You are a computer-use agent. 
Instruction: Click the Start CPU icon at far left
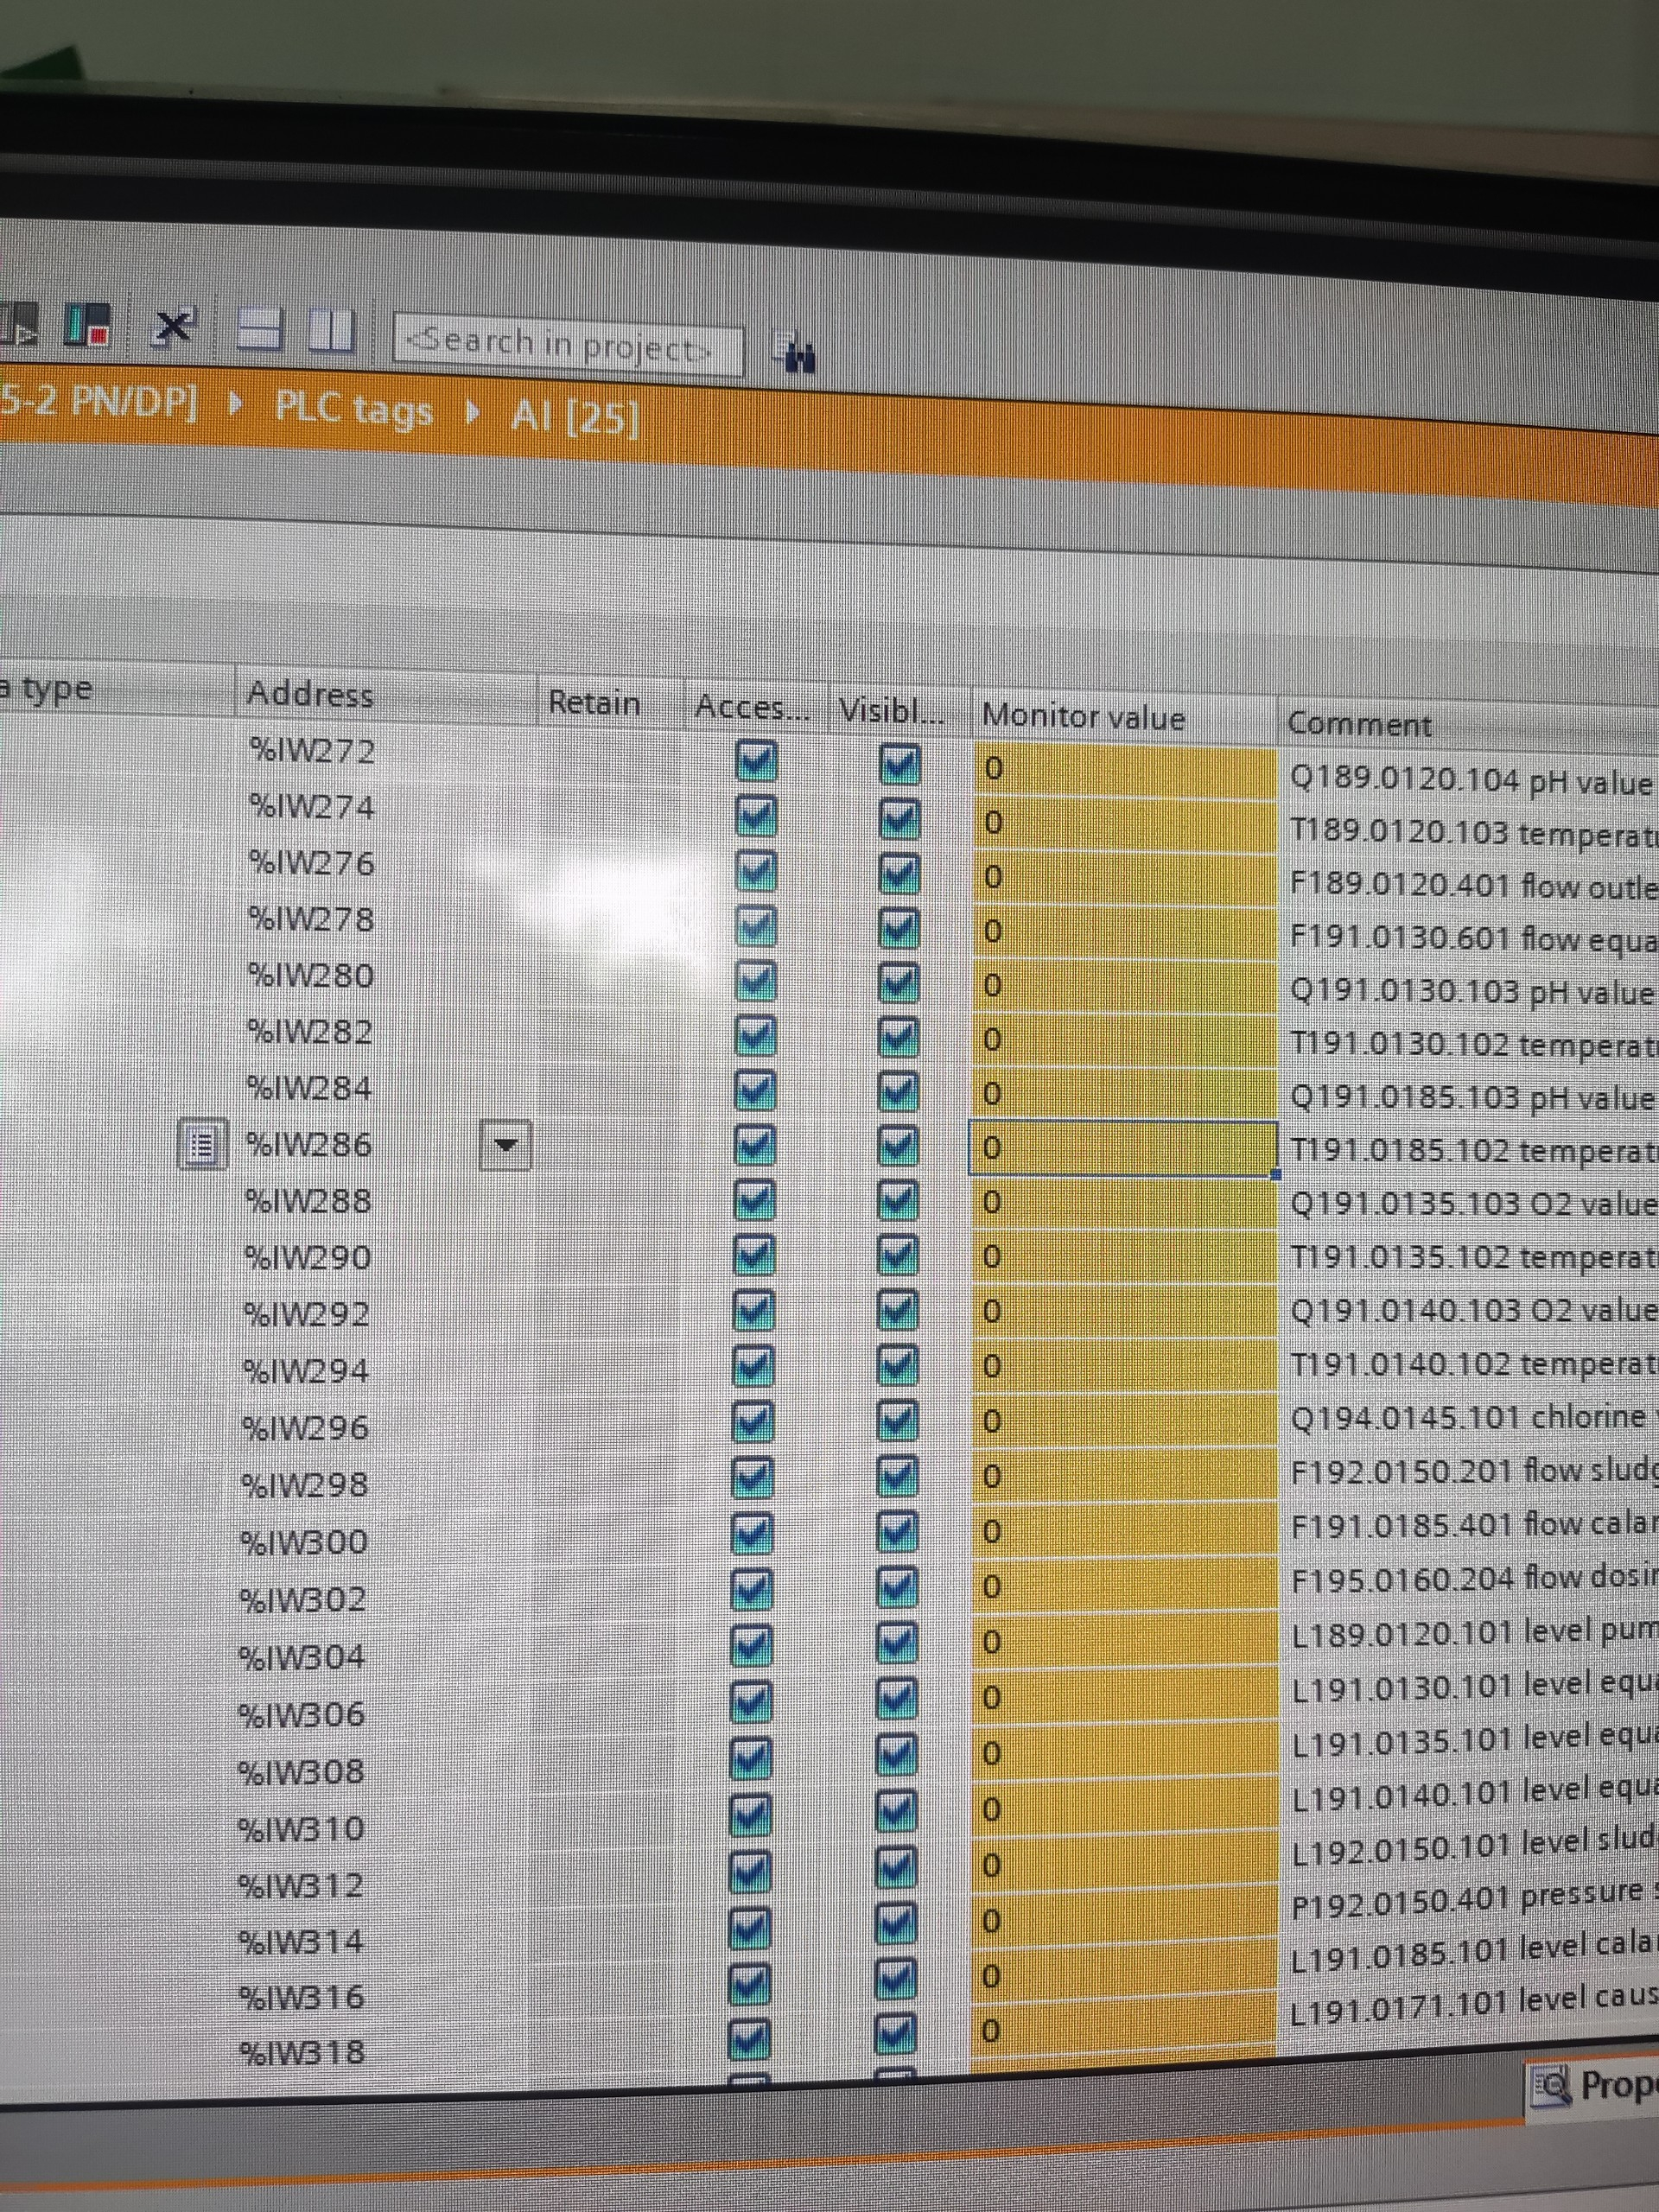click(x=18, y=324)
